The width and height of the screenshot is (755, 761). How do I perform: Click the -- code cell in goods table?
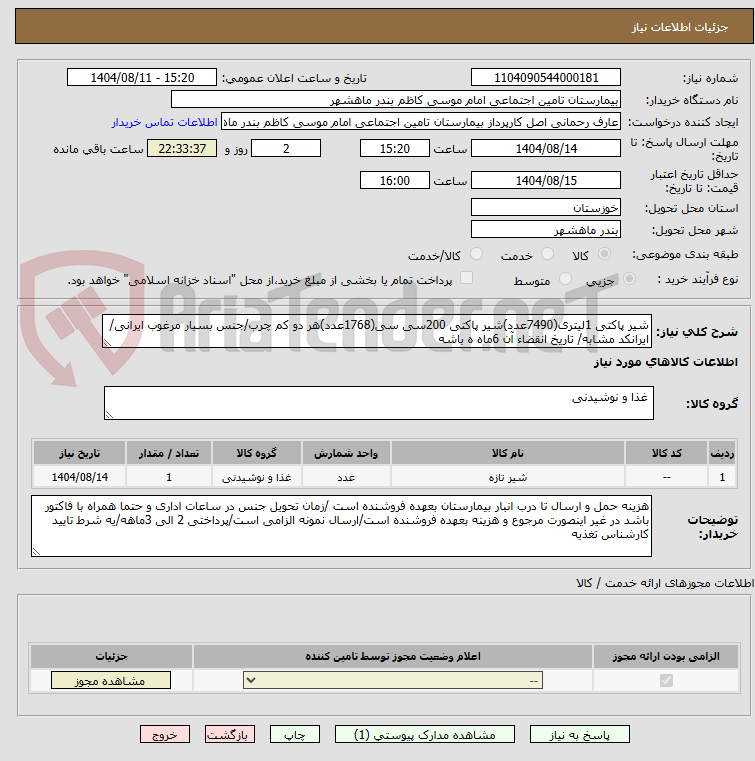pos(666,477)
